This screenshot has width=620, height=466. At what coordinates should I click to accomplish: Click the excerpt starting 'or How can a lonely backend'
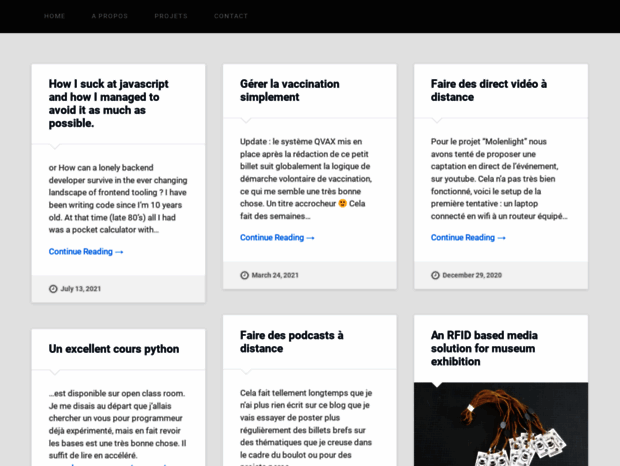click(x=118, y=199)
